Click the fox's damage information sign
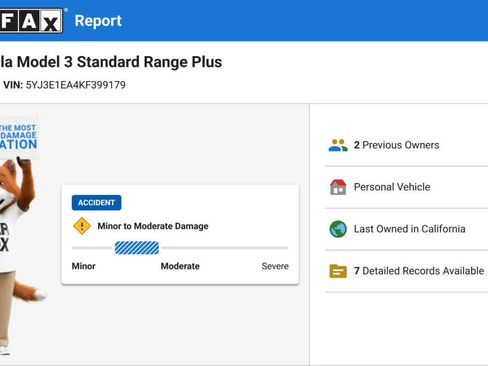Image resolution: width=488 pixels, height=366 pixels. (x=19, y=137)
